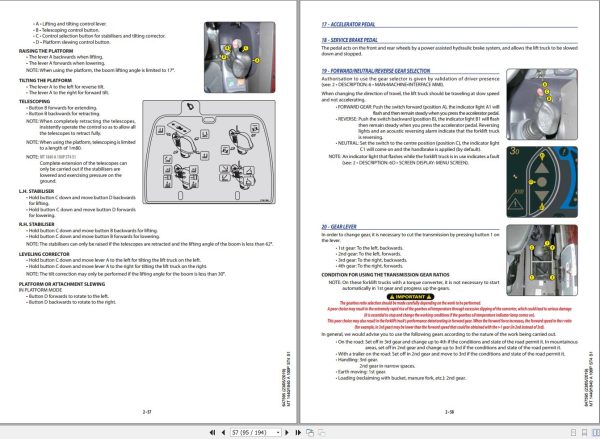The image size is (600, 439).
Task: Switch to single page view icon
Action: (573, 432)
